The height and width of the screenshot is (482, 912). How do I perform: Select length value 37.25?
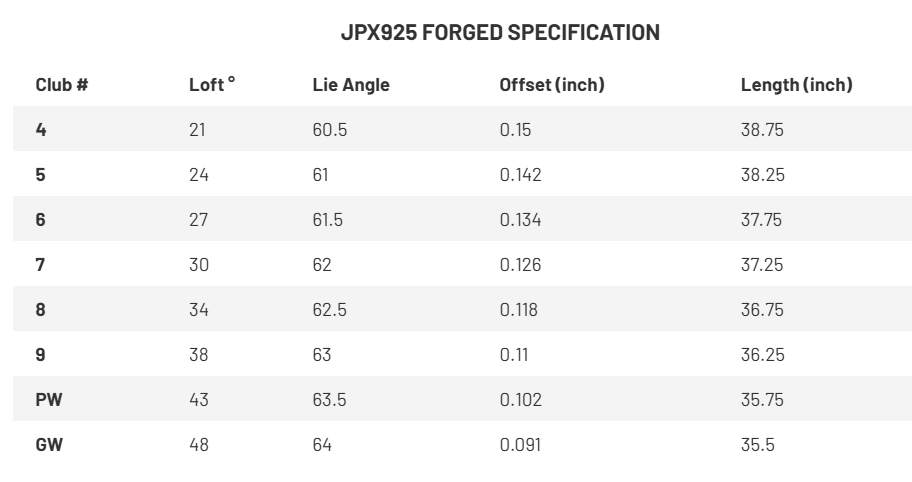click(762, 265)
